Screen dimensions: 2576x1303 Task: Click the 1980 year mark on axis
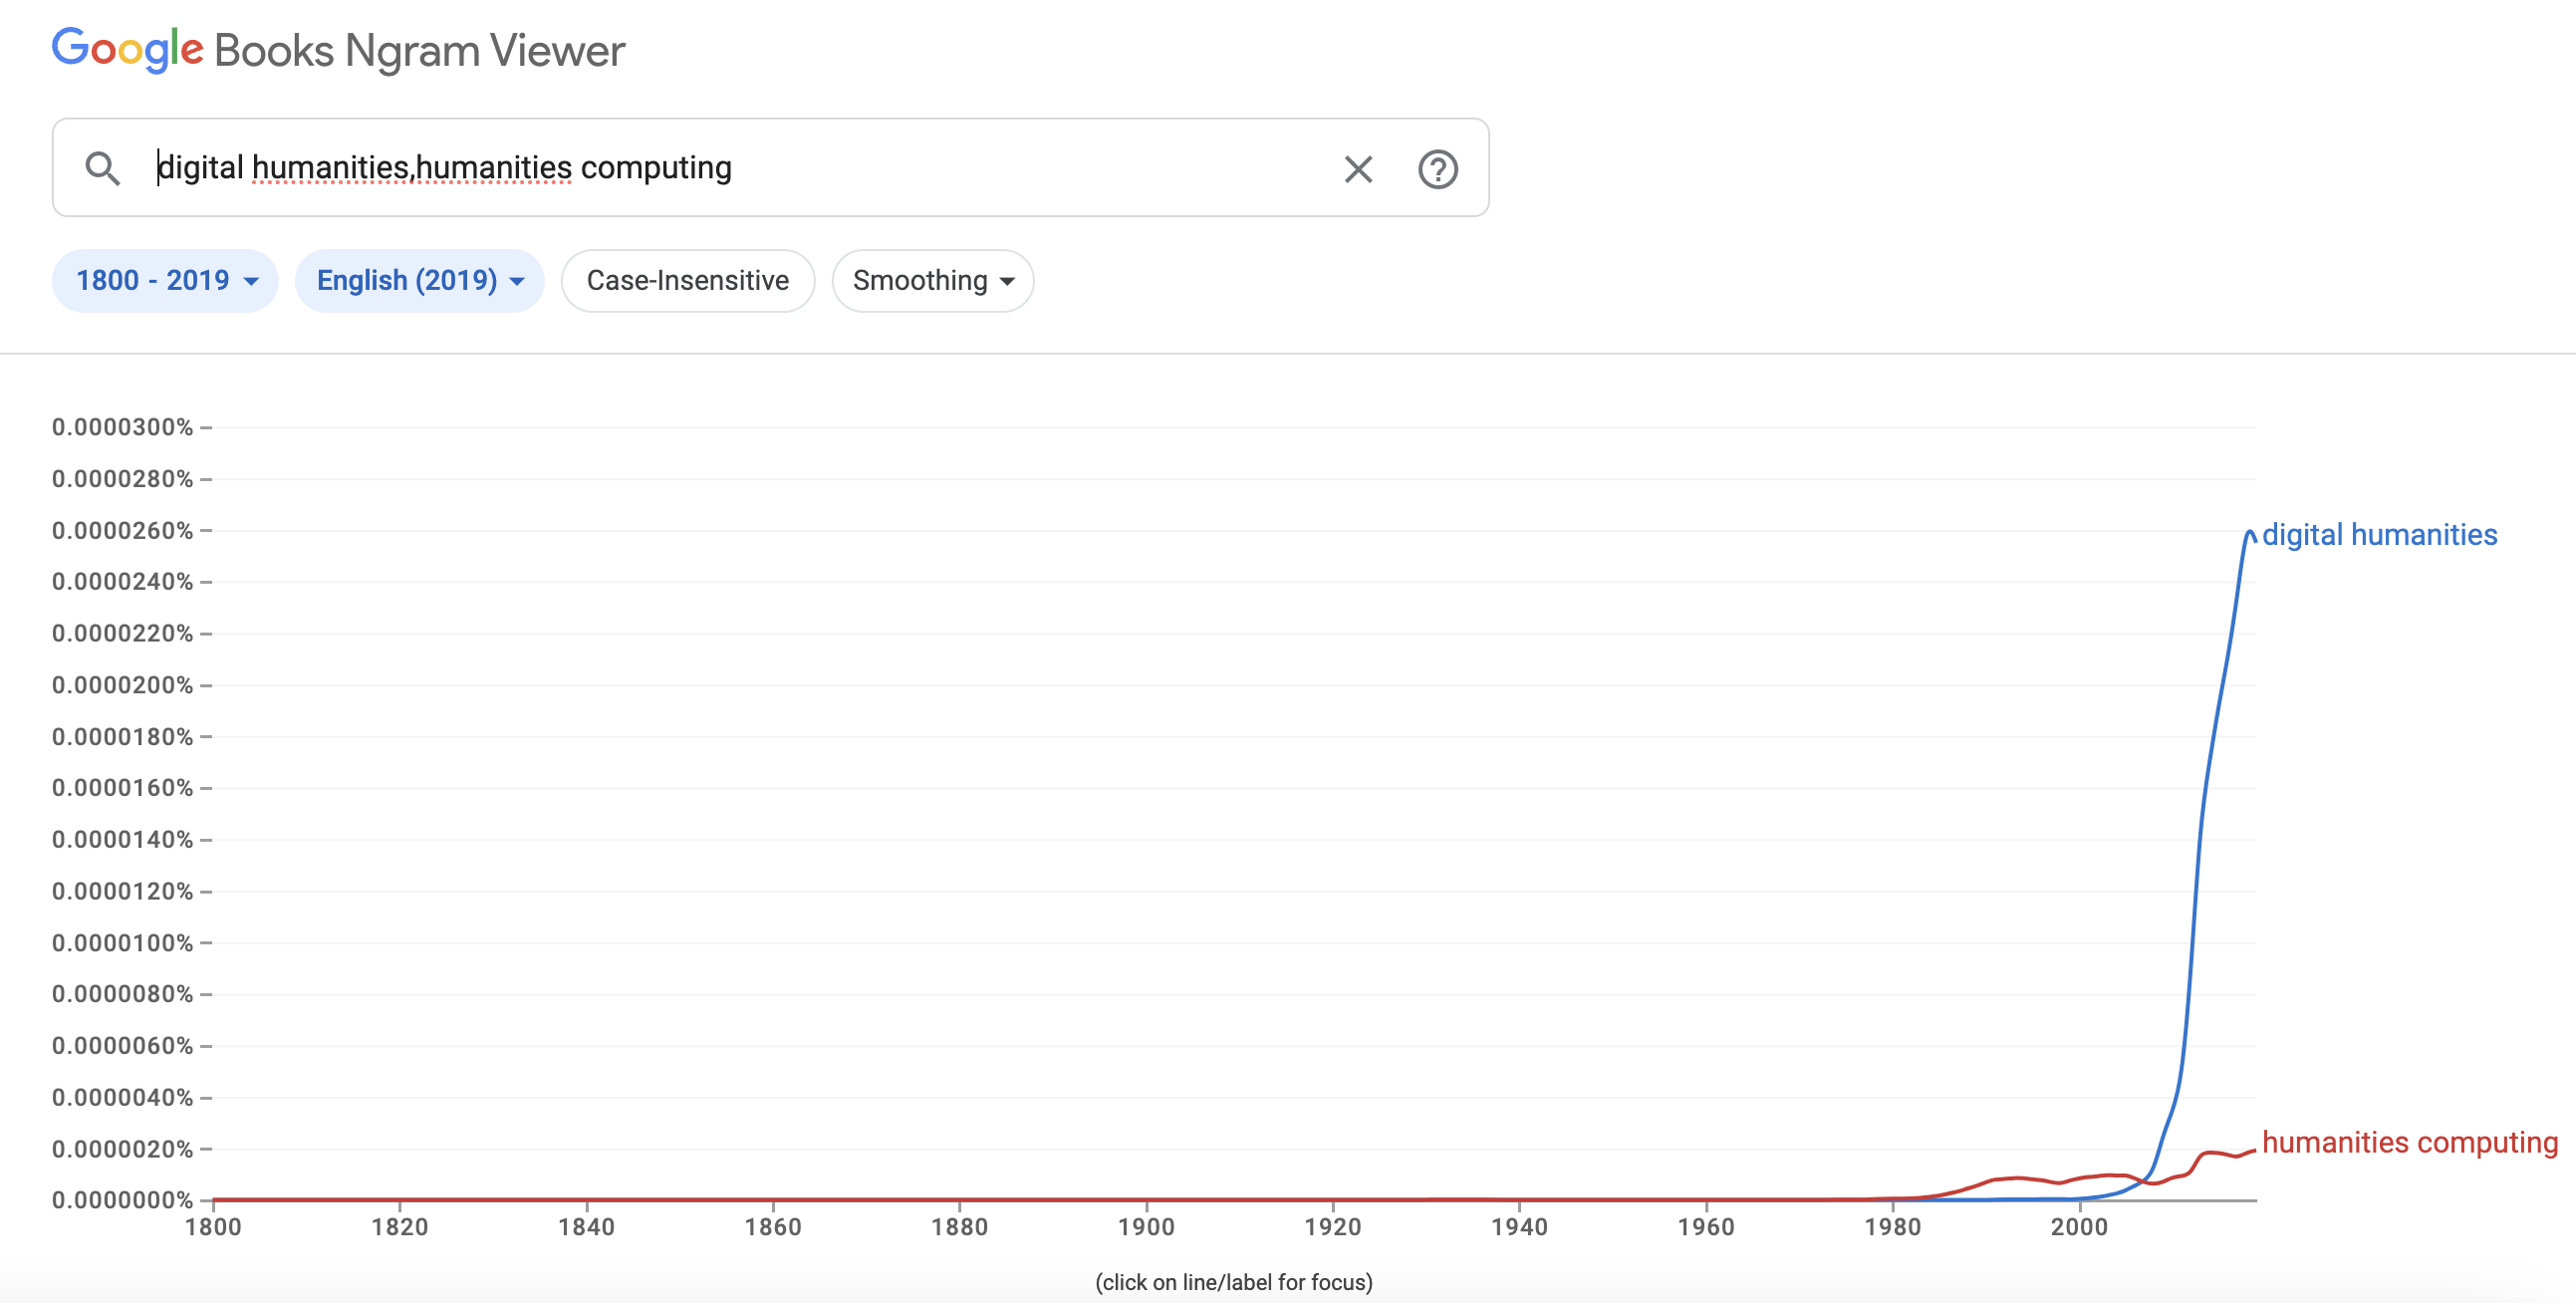click(x=1892, y=1226)
